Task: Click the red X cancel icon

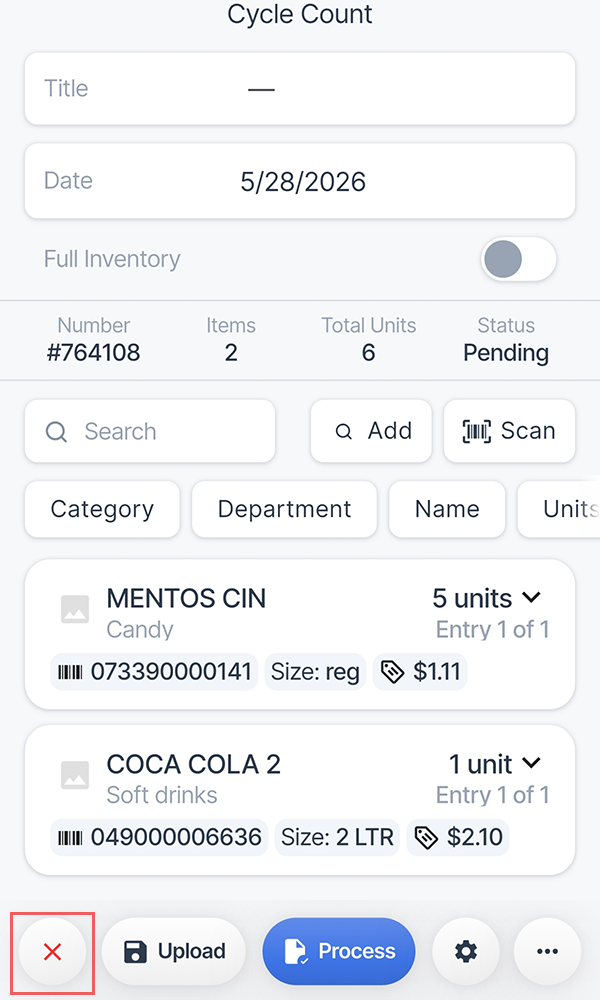Action: point(52,952)
